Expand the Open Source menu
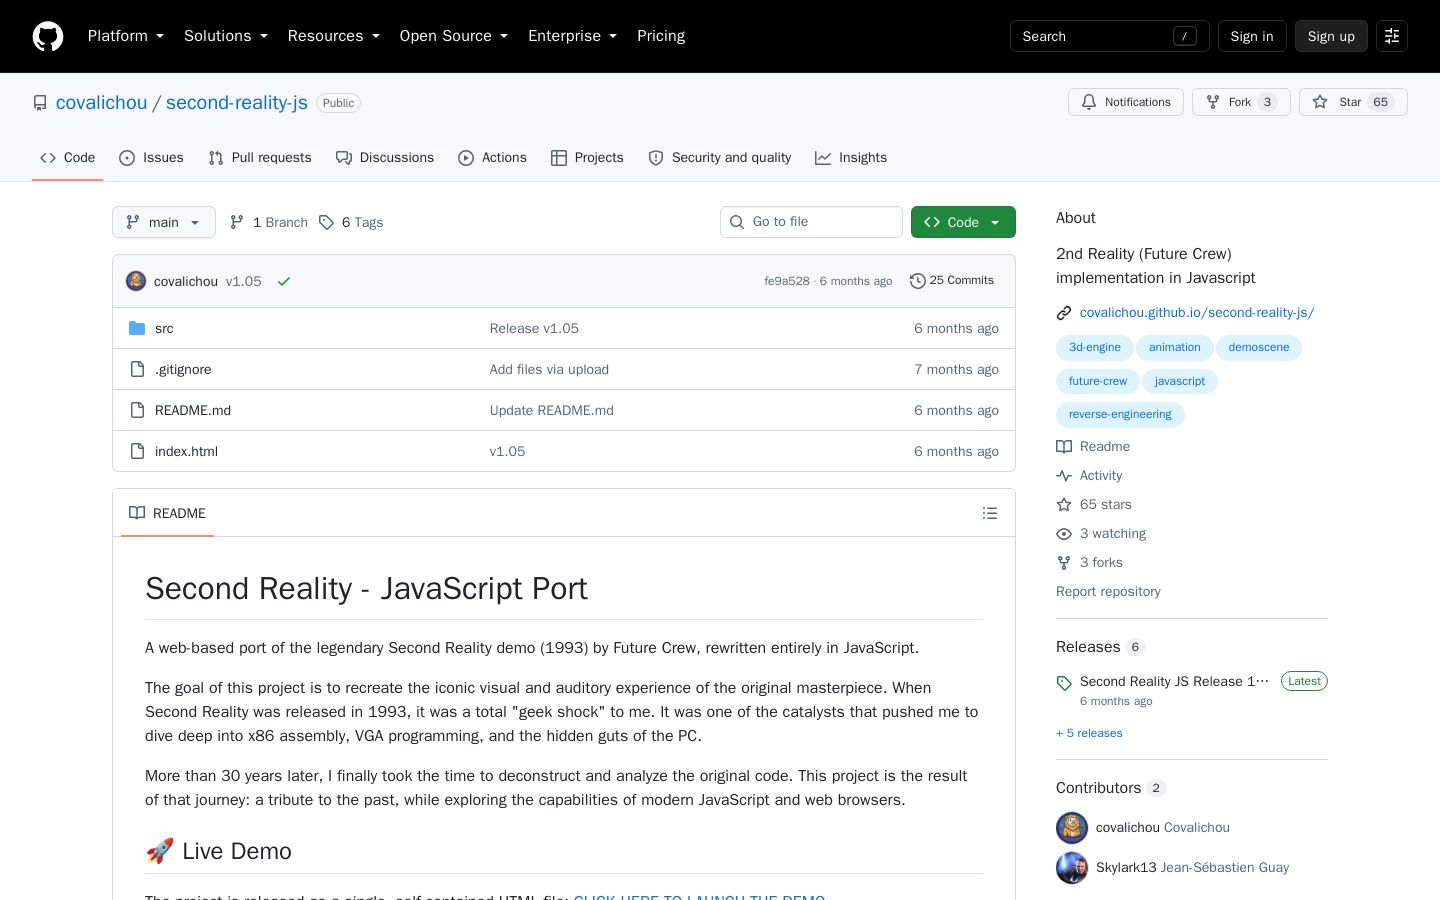Viewport: 1440px width, 900px height. (x=454, y=36)
